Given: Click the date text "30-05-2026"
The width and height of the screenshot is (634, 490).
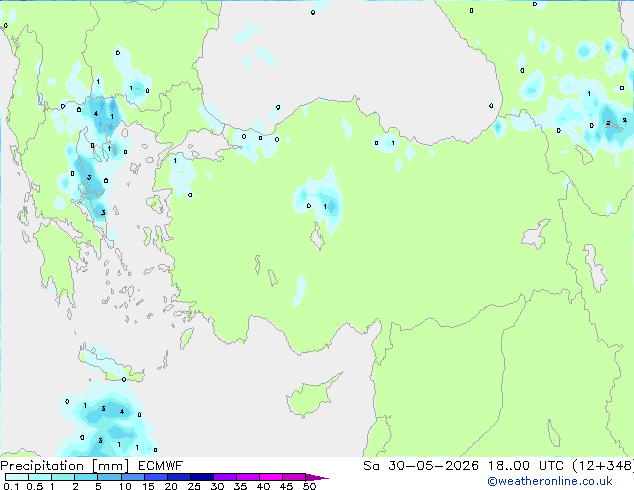Looking at the screenshot, I should pos(433,466).
